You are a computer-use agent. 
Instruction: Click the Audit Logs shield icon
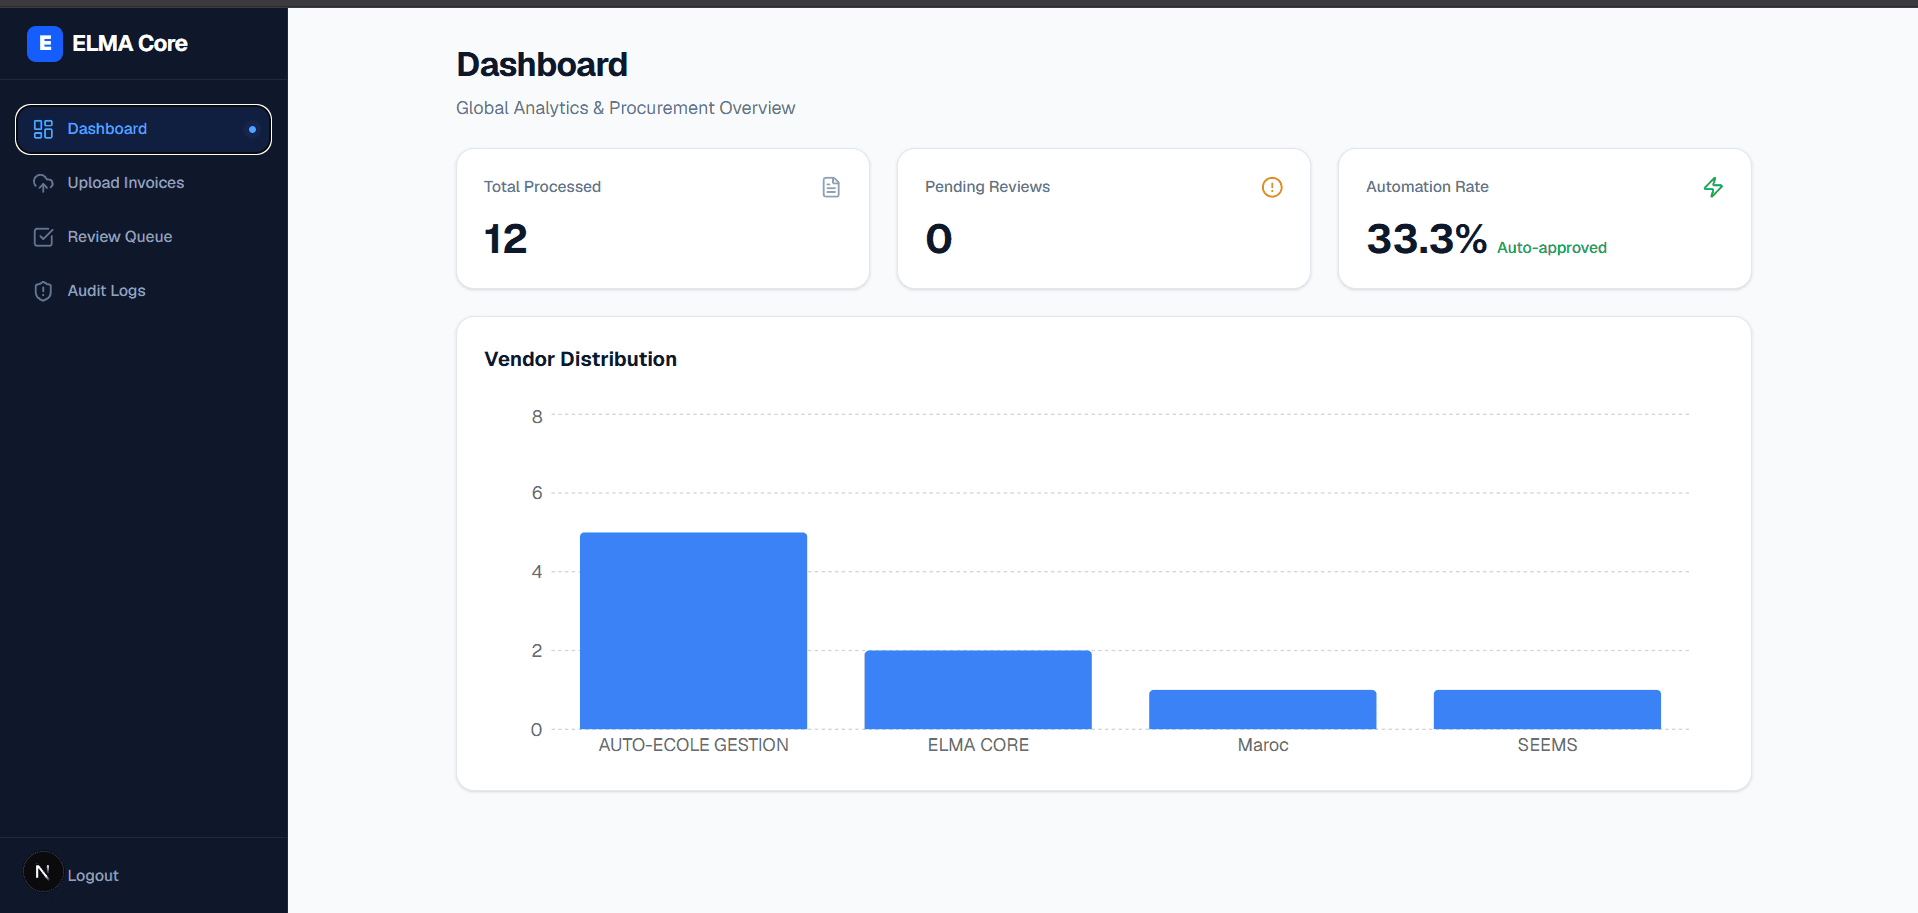point(43,291)
